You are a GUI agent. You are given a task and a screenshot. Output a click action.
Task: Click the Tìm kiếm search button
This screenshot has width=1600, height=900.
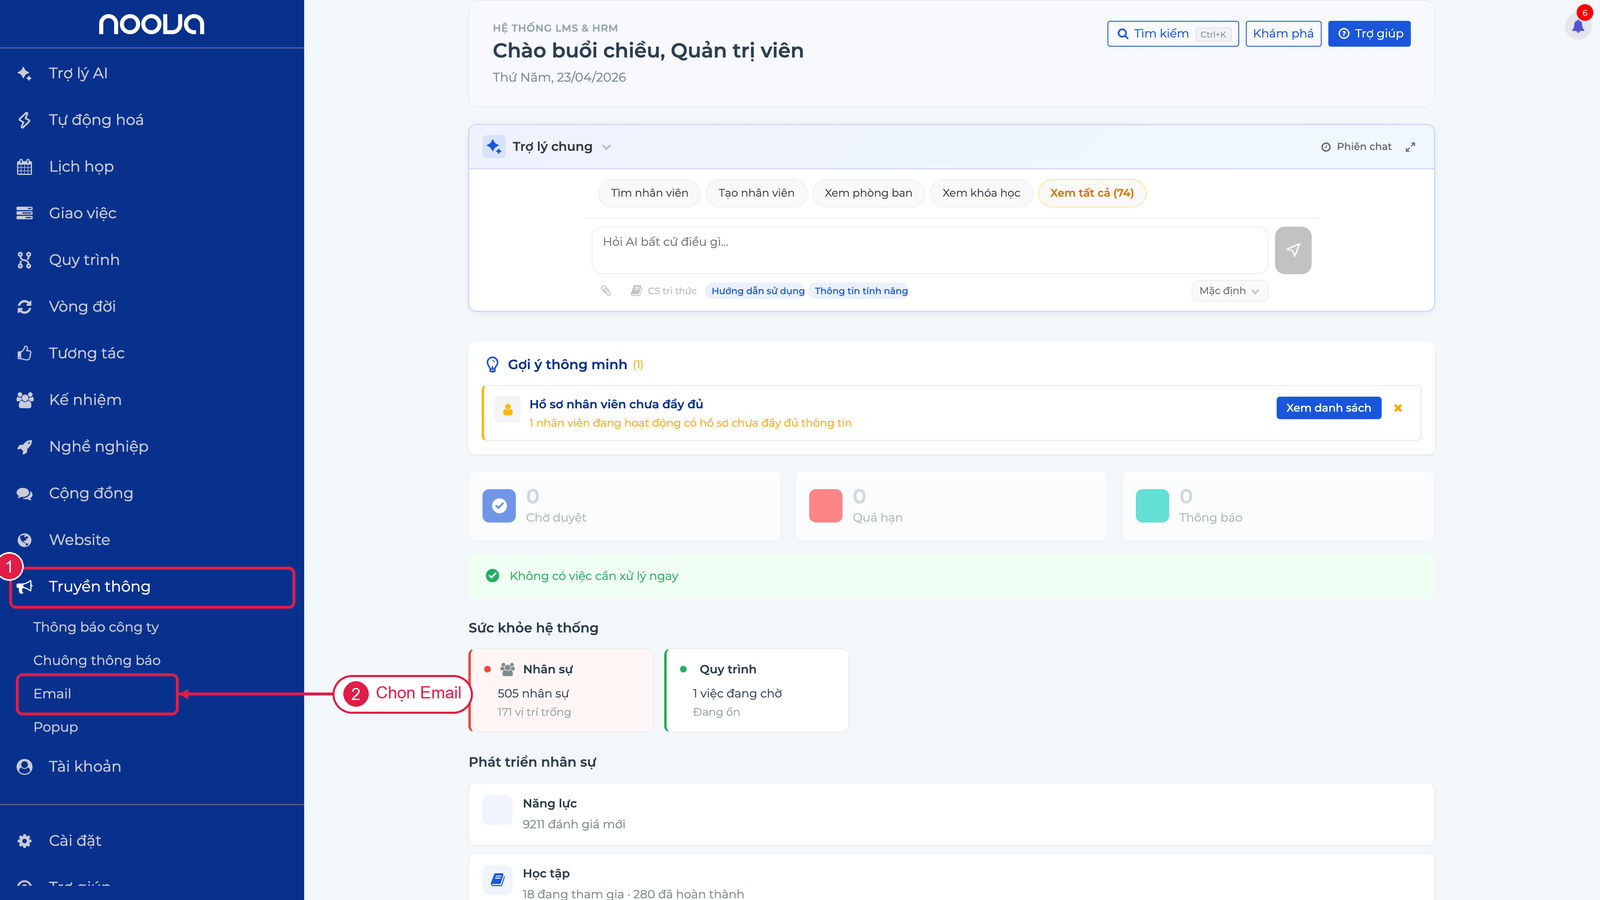tap(1173, 34)
